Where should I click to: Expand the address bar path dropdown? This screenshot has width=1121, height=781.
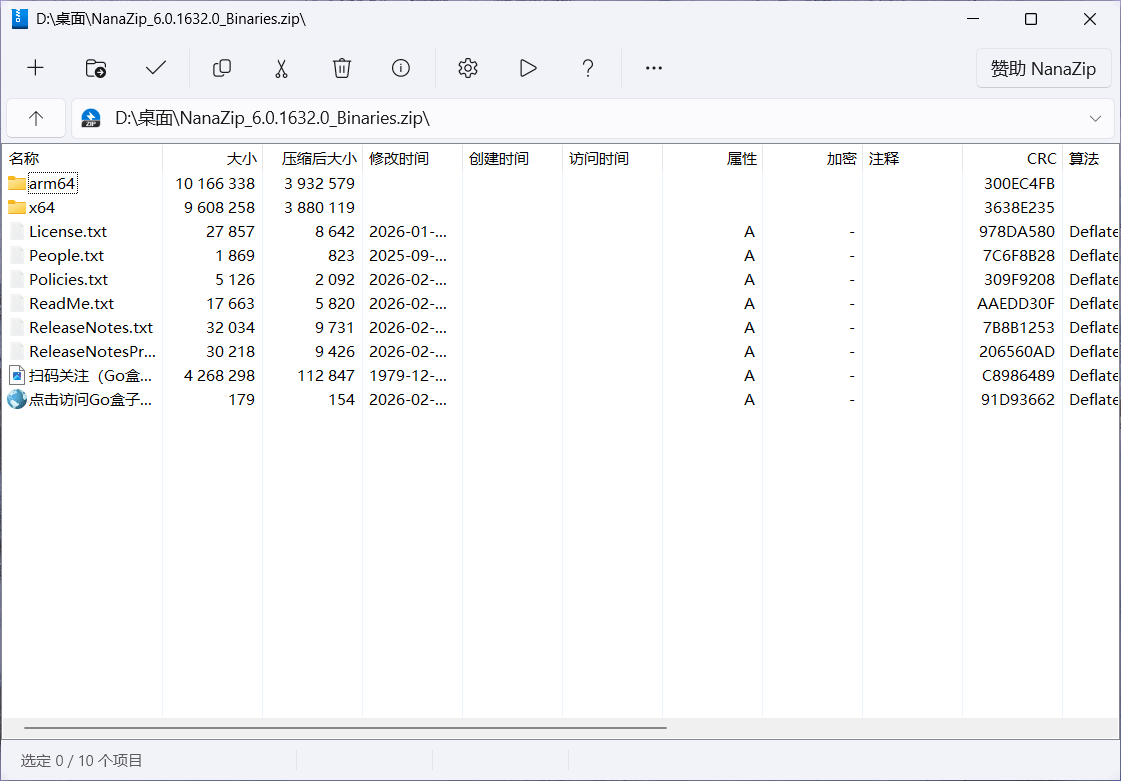pyautogui.click(x=1095, y=118)
